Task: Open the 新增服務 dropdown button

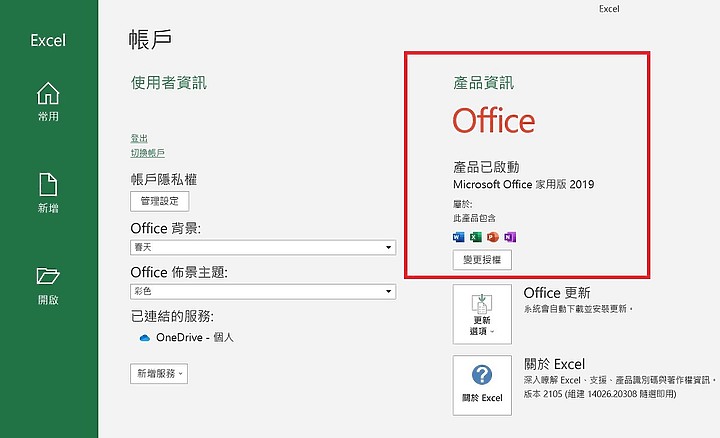Action: click(x=159, y=374)
